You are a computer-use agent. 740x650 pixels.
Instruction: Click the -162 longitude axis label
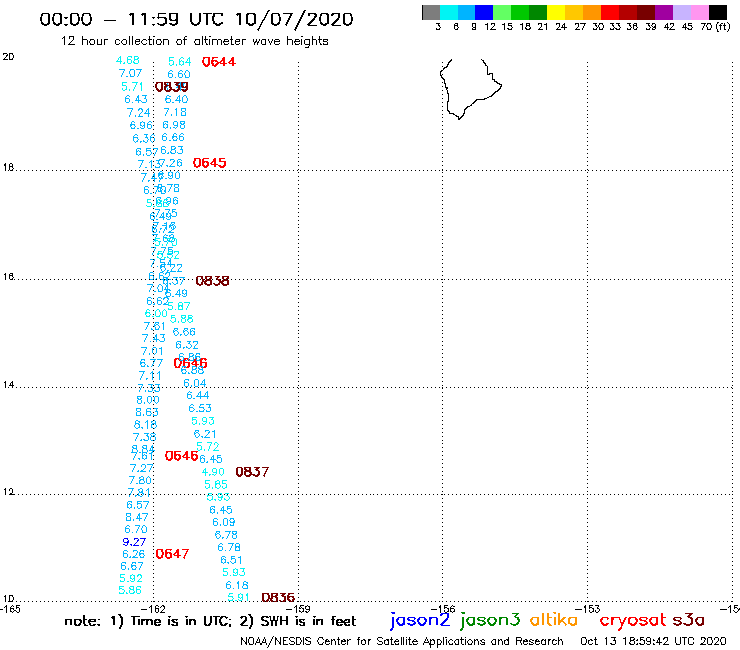coord(155,609)
